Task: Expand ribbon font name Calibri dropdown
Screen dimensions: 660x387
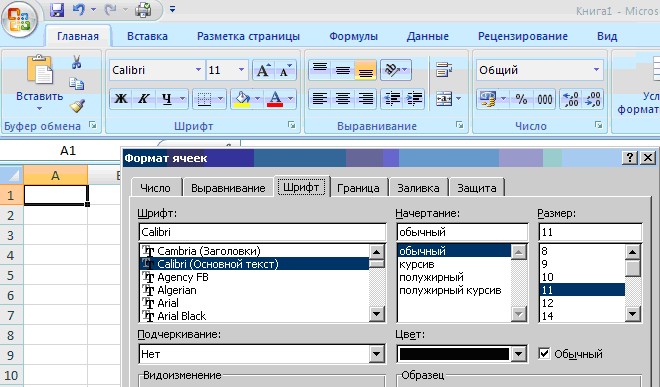Action: point(198,69)
